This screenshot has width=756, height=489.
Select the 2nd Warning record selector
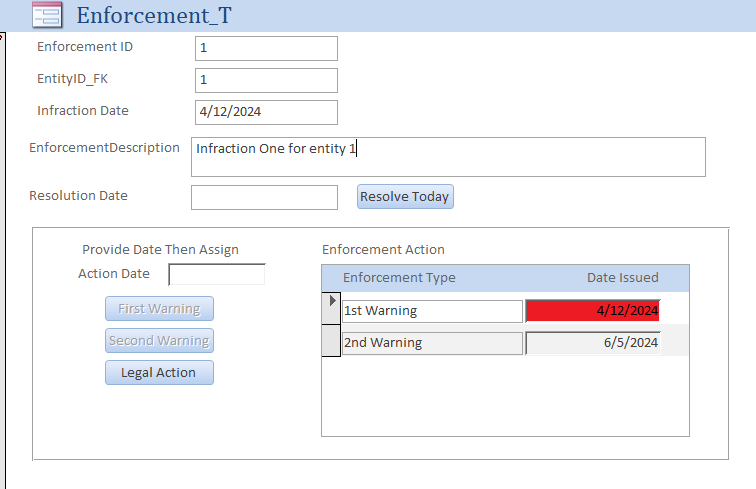tap(331, 342)
